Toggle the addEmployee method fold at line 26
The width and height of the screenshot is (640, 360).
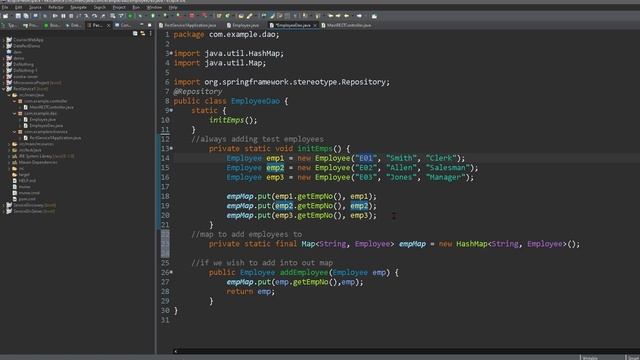171,272
